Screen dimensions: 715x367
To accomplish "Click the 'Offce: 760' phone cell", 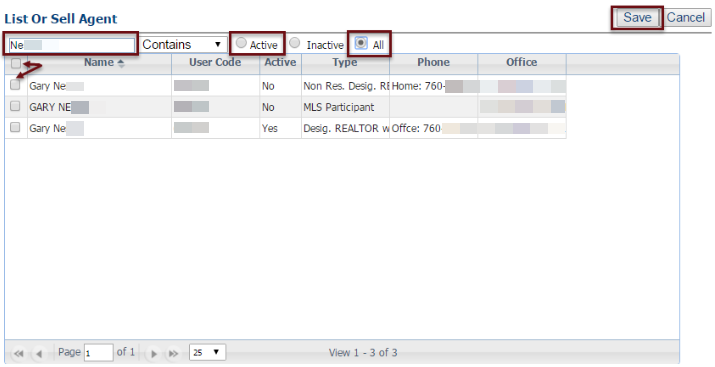I will 434,129.
